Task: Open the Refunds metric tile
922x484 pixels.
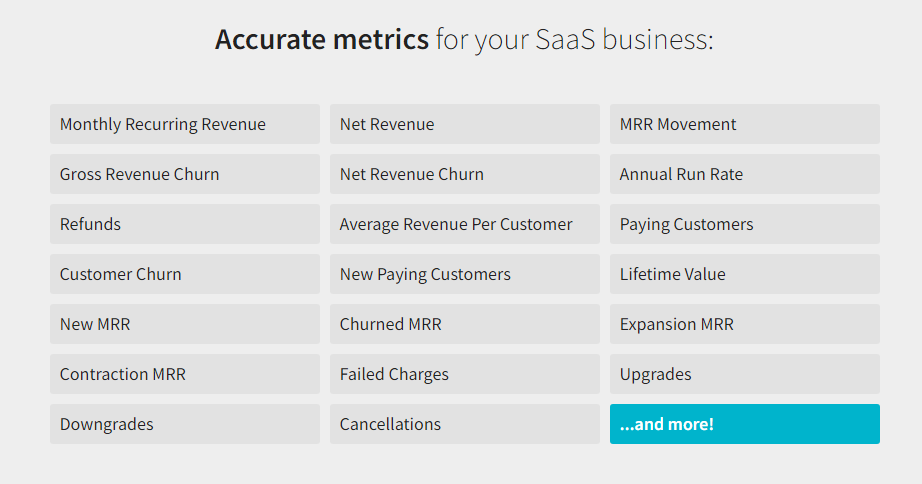Action: coord(185,224)
